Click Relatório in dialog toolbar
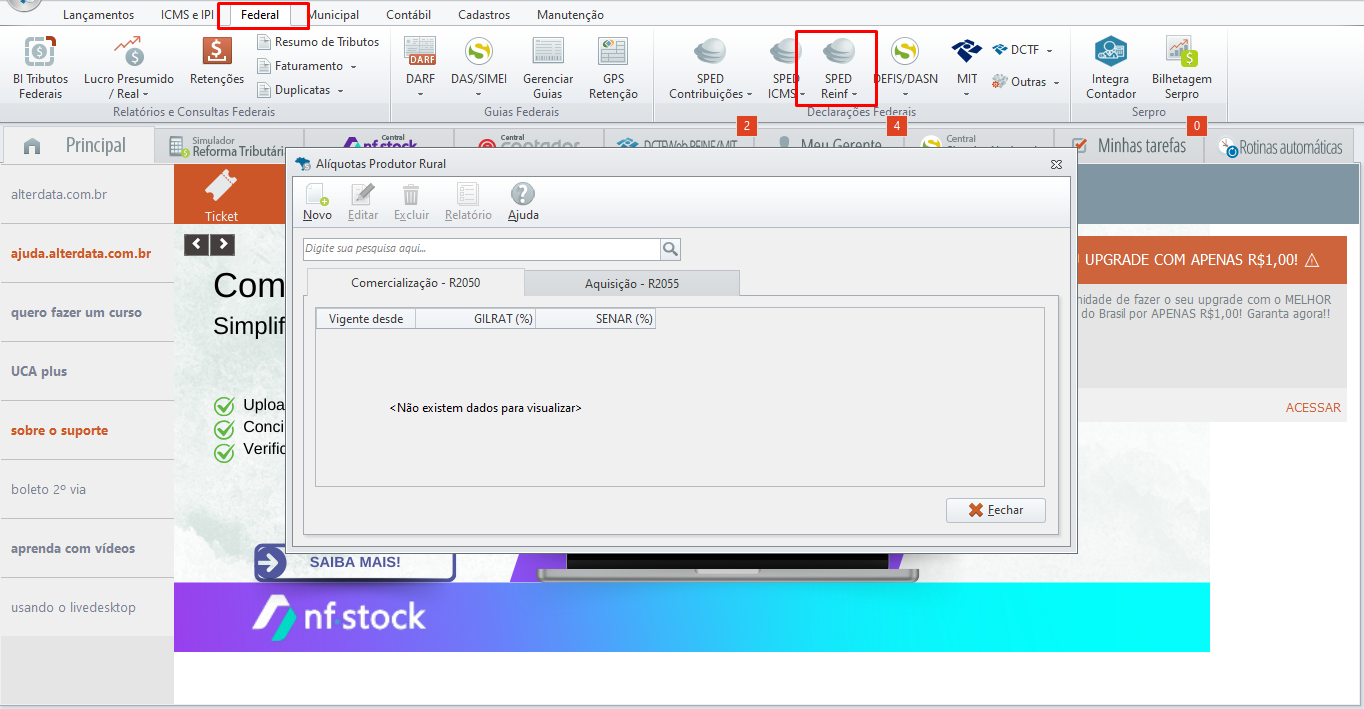1364x709 pixels. [x=468, y=202]
